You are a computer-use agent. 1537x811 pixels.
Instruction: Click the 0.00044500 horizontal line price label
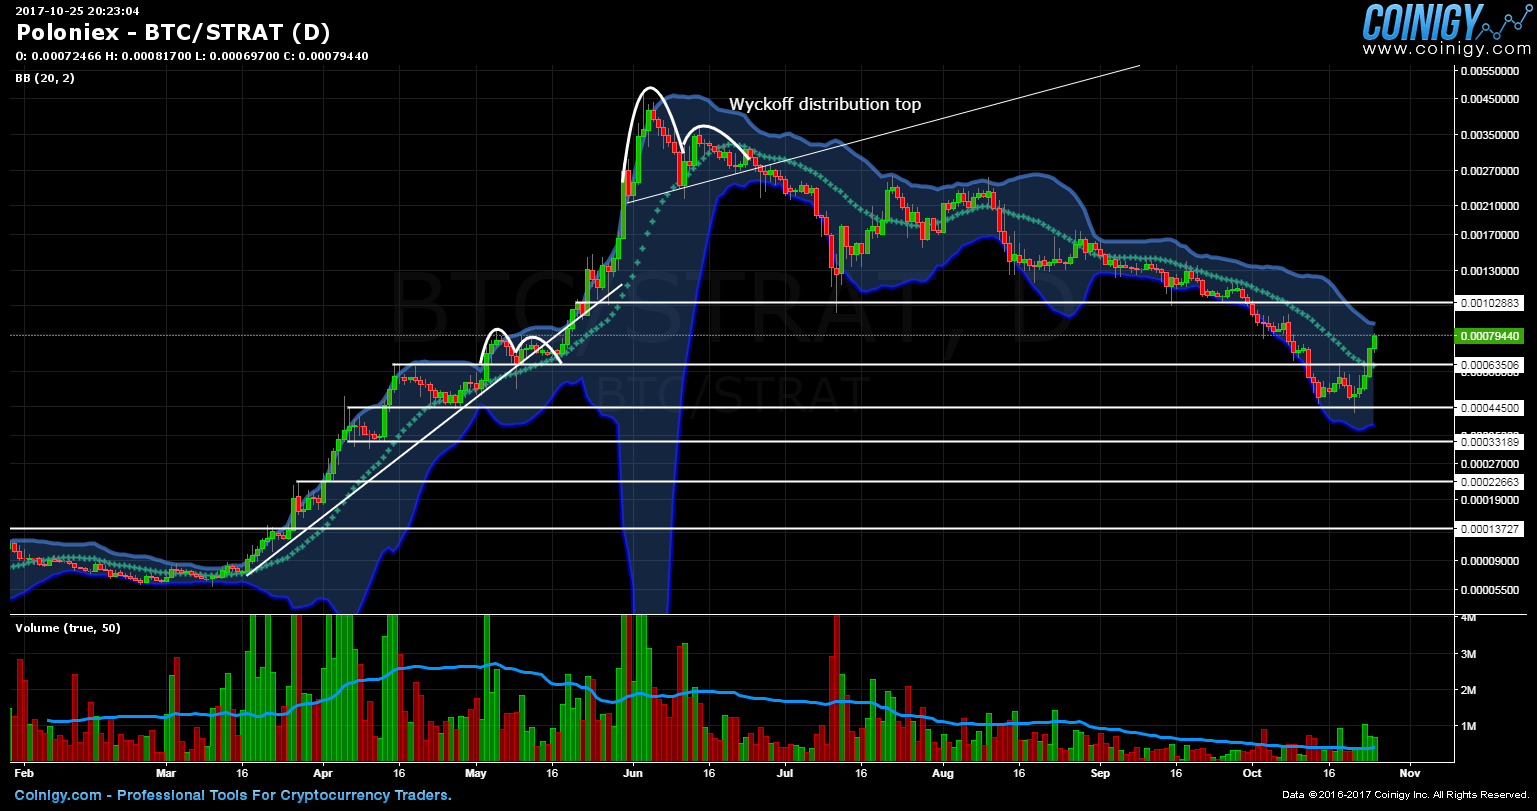1490,408
